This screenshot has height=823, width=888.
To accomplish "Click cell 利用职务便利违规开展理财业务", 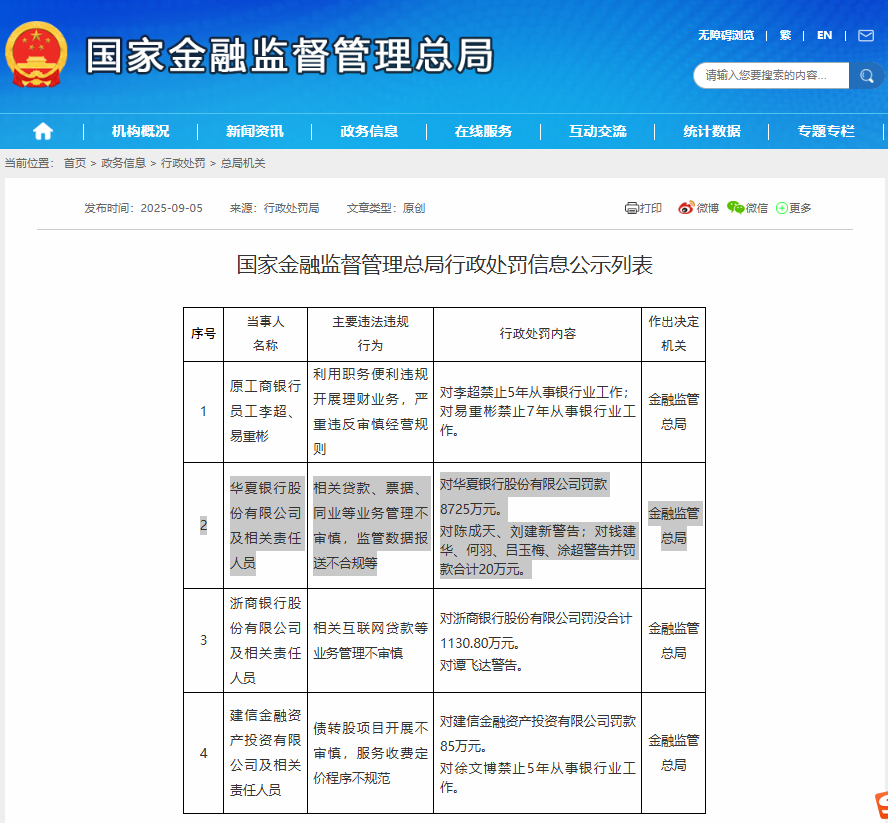I will click(x=370, y=412).
